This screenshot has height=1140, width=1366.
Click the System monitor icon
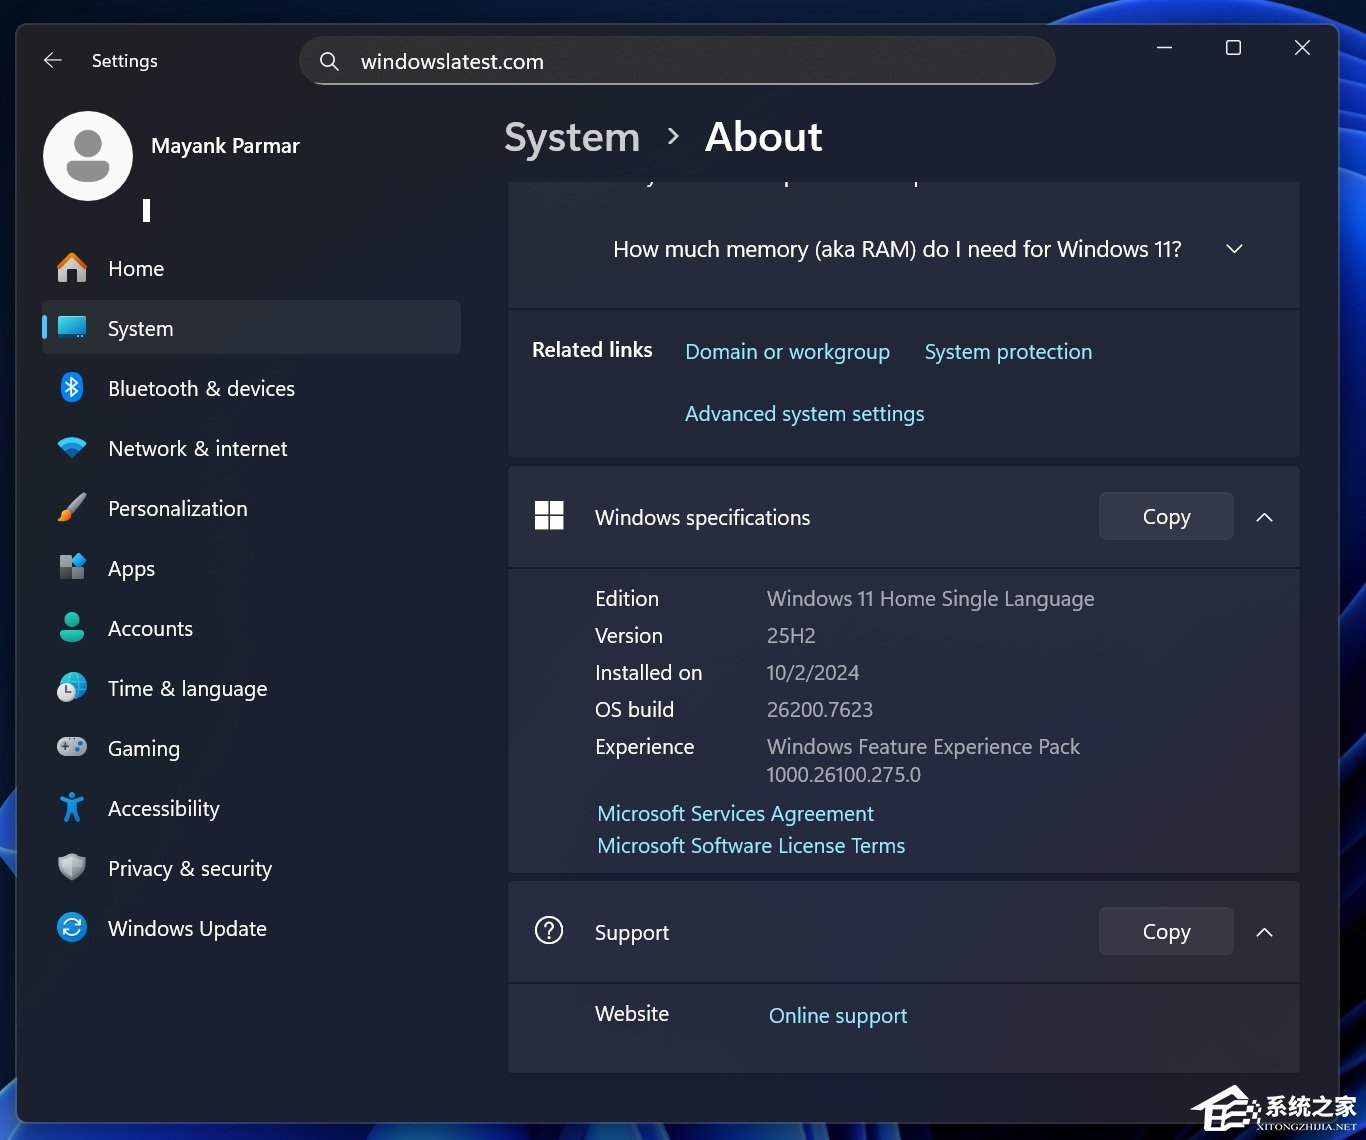tap(72, 328)
